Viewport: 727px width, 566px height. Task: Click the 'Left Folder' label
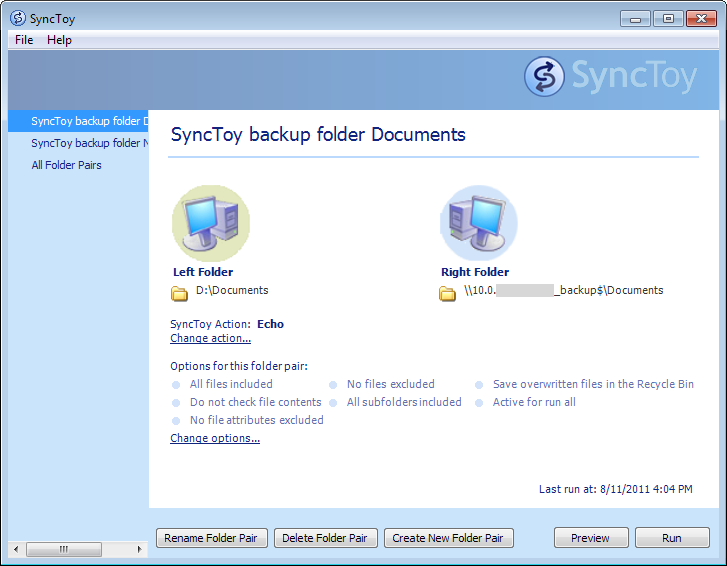click(x=203, y=272)
